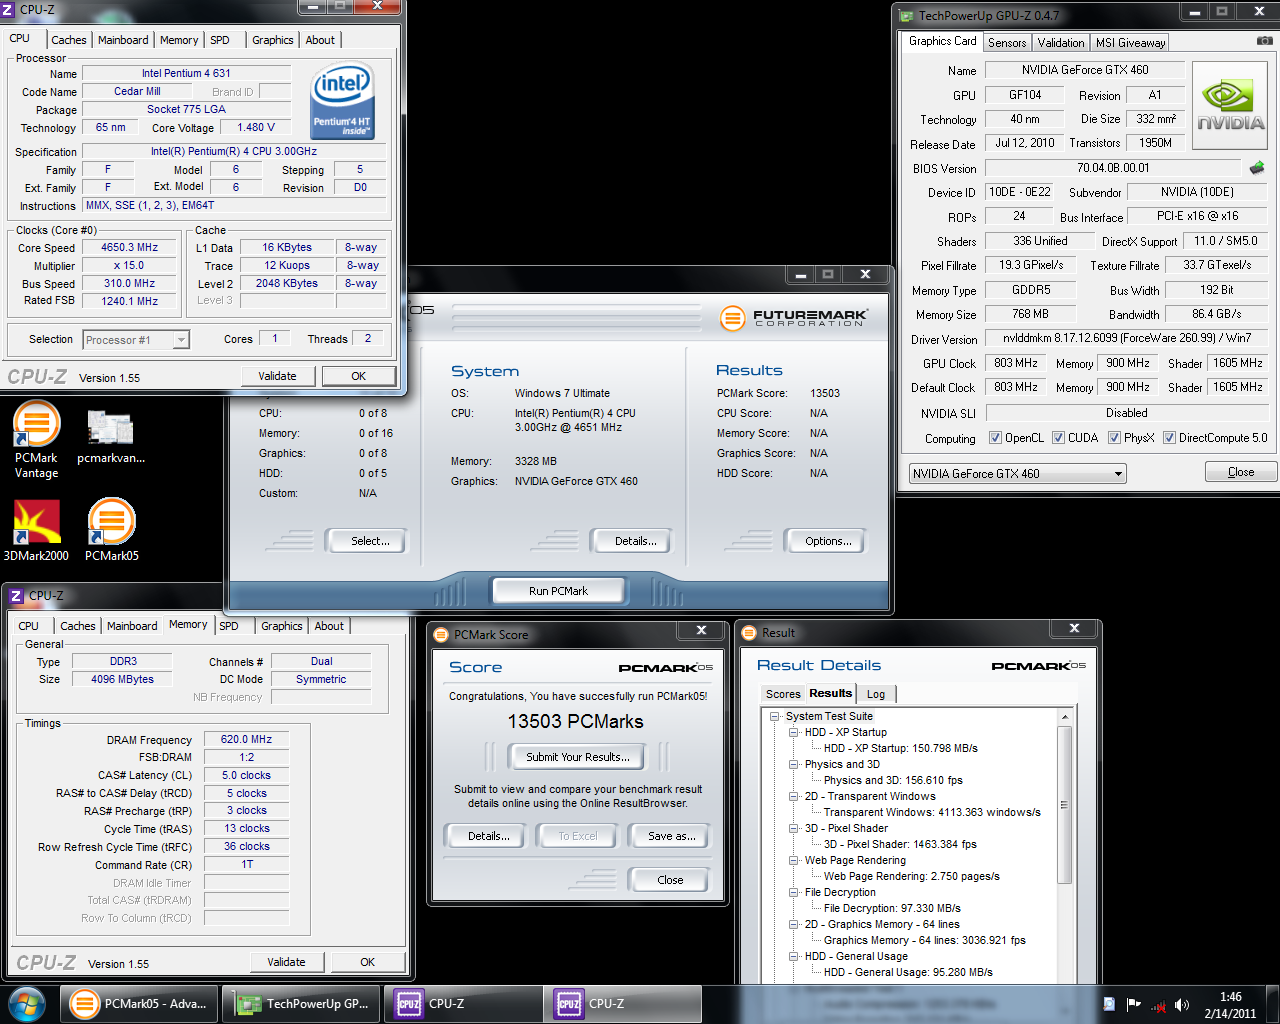Switch to TechPowerUp GPU-Z taskbar item
1280x1024 pixels.
pos(301,1004)
